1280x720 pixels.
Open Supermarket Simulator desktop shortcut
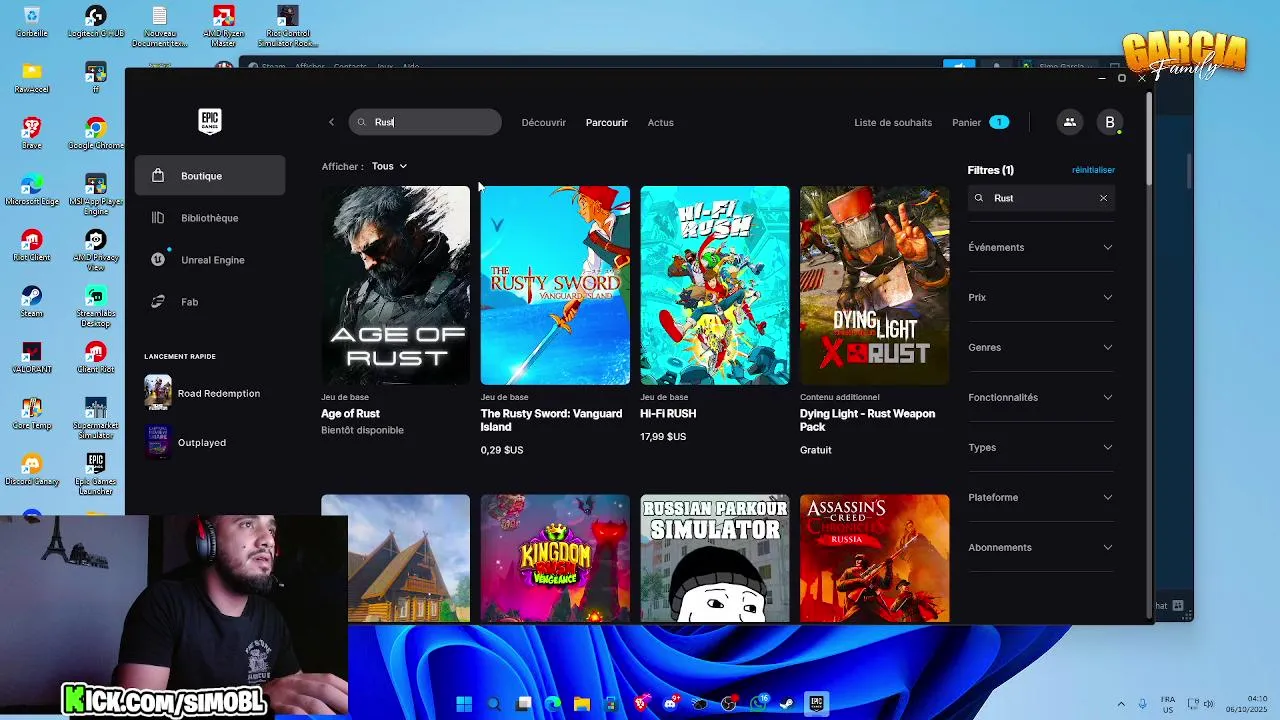tap(96, 418)
